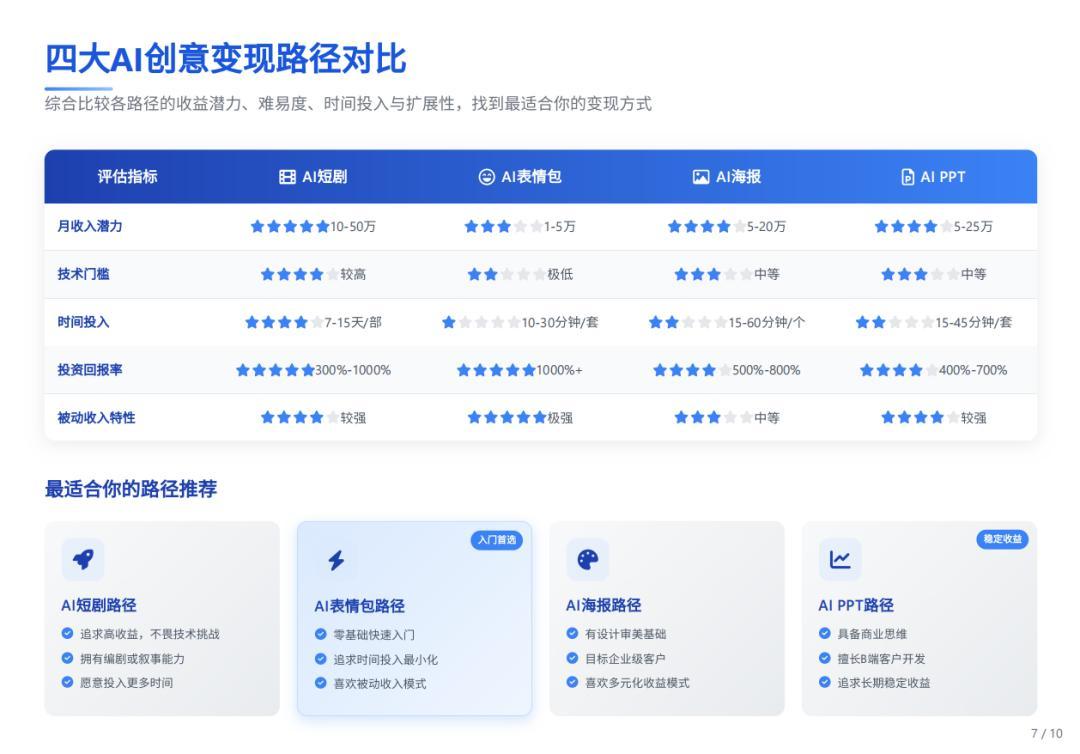Click checkmark beside 有设计审美基础
This screenshot has width=1080, height=754.
point(572,633)
